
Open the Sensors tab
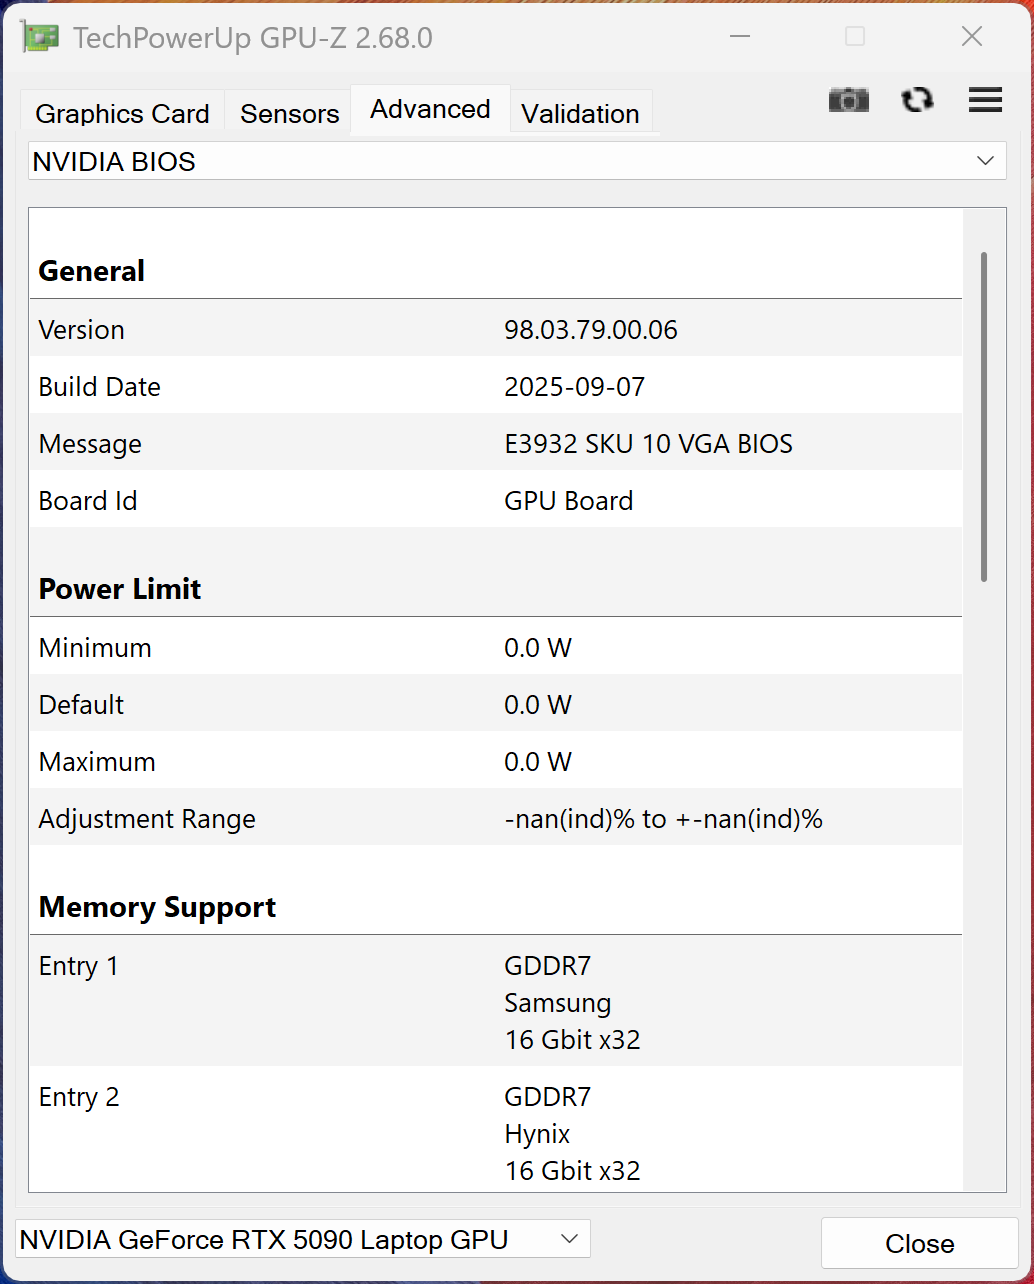(x=289, y=114)
